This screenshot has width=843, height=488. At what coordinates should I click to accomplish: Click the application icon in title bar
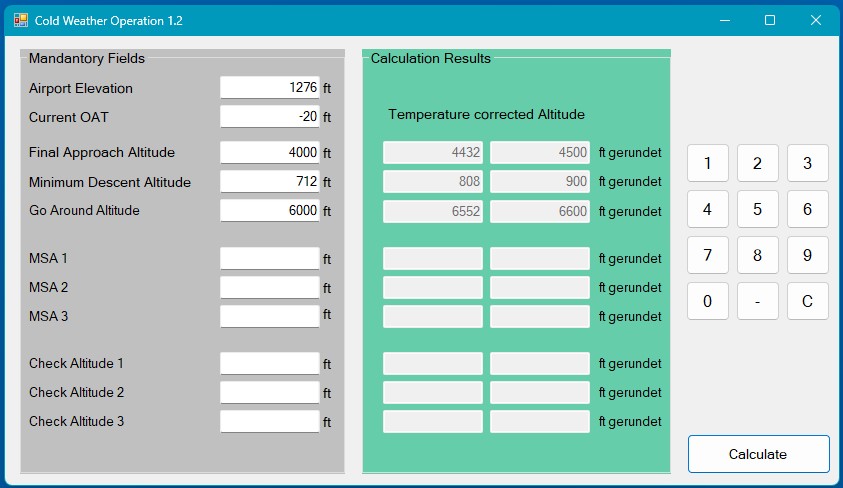pos(21,20)
